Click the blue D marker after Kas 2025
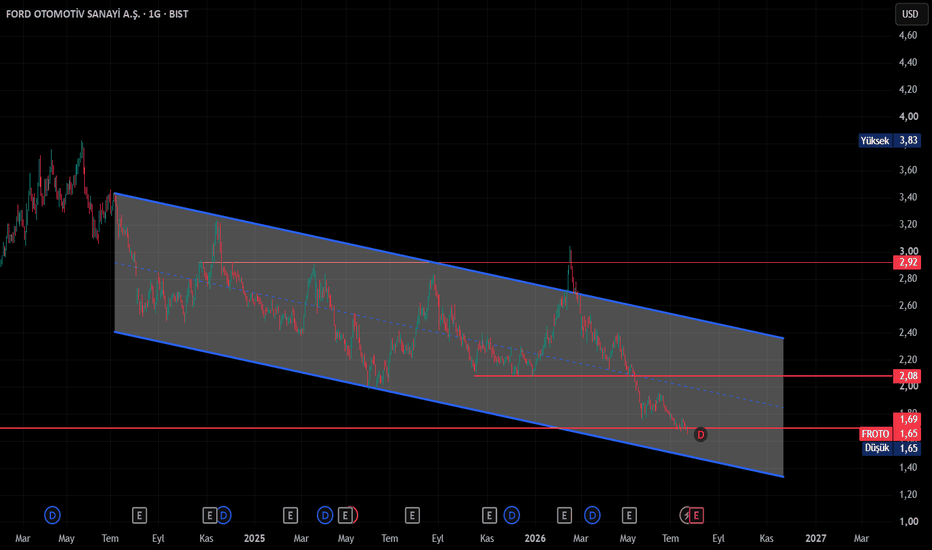The height and width of the screenshot is (550, 932). coord(512,515)
